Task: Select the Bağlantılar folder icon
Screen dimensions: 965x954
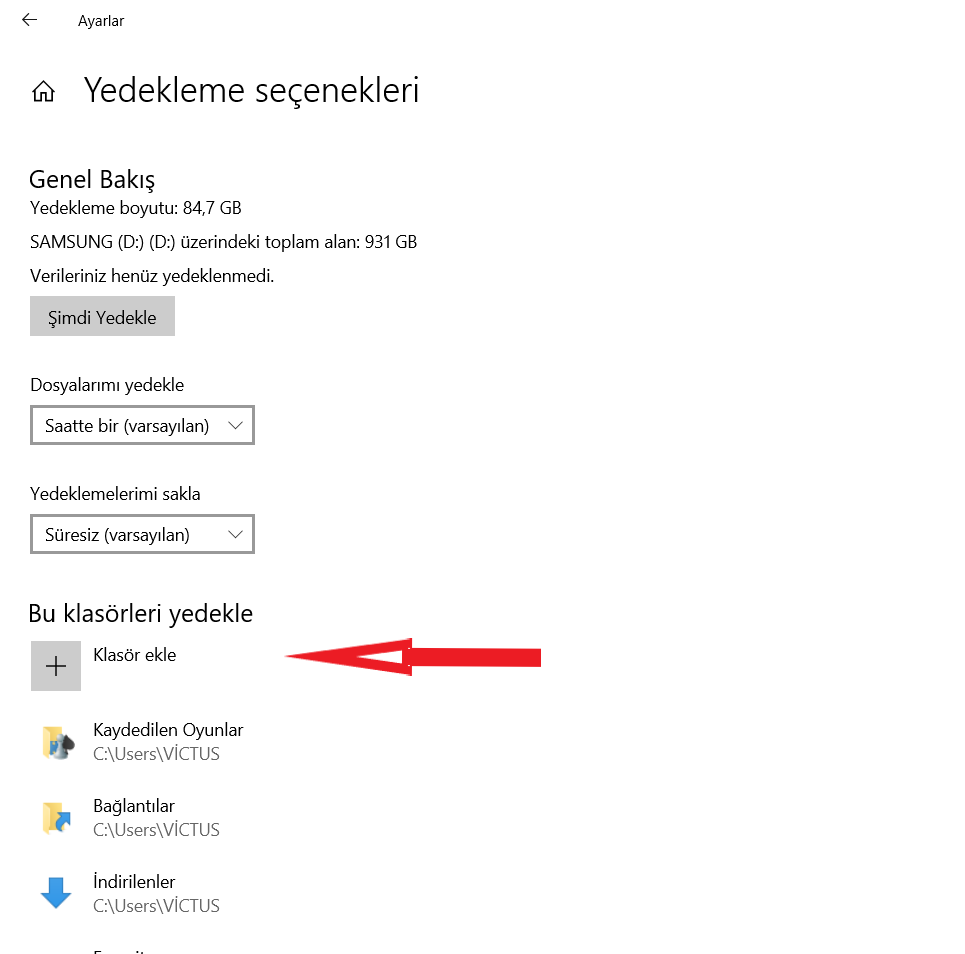Action: pyautogui.click(x=57, y=819)
